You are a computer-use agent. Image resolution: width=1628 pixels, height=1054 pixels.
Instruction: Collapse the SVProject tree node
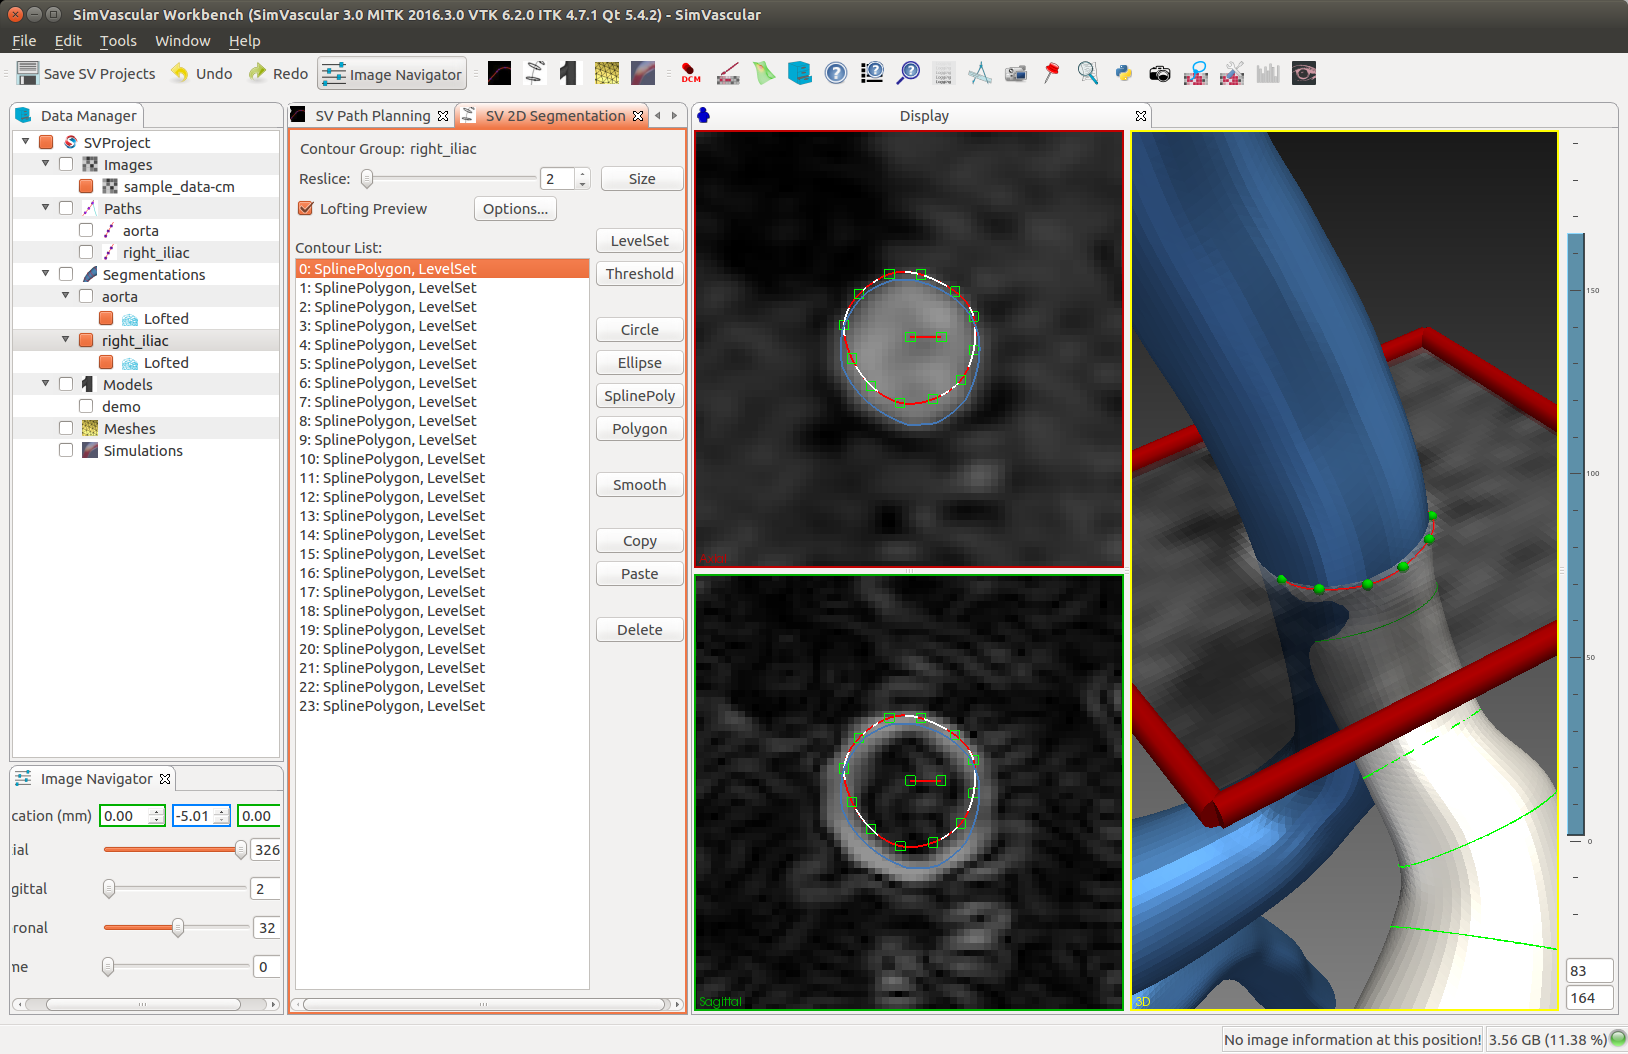(x=25, y=141)
